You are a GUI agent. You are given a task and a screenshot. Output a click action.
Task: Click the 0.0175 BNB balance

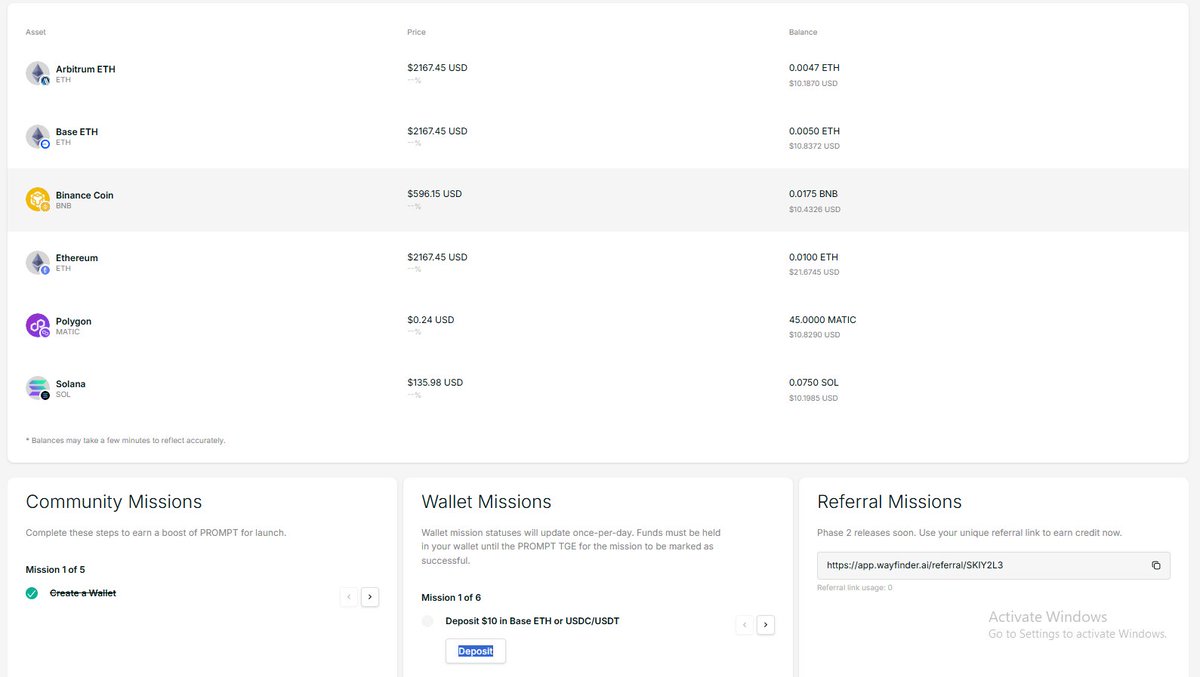(x=814, y=194)
